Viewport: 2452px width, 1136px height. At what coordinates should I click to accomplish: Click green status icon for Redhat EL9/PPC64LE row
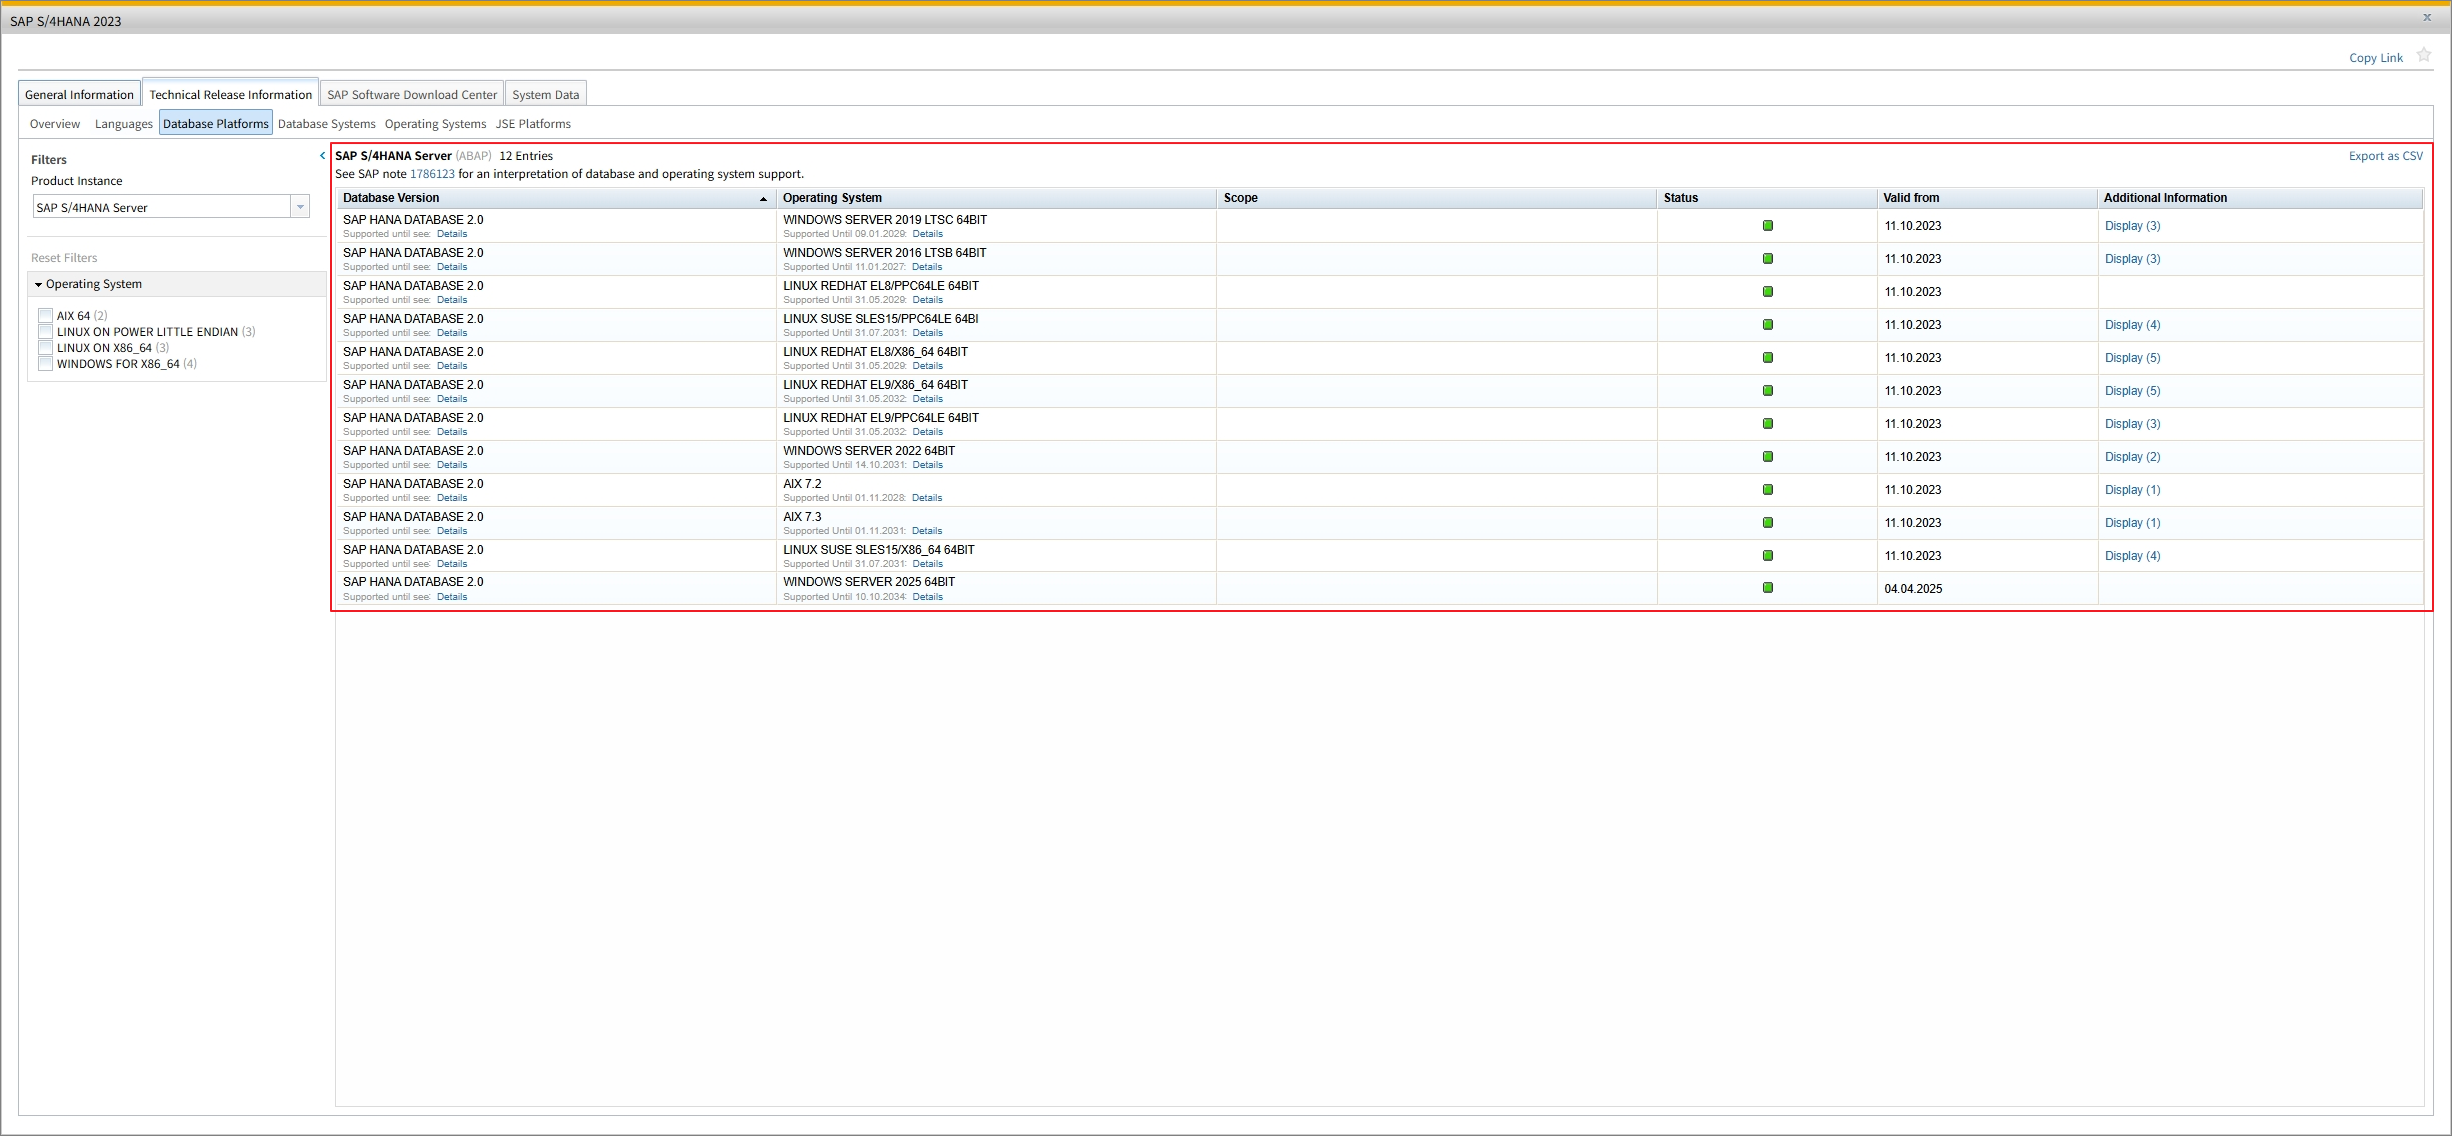coord(1768,424)
